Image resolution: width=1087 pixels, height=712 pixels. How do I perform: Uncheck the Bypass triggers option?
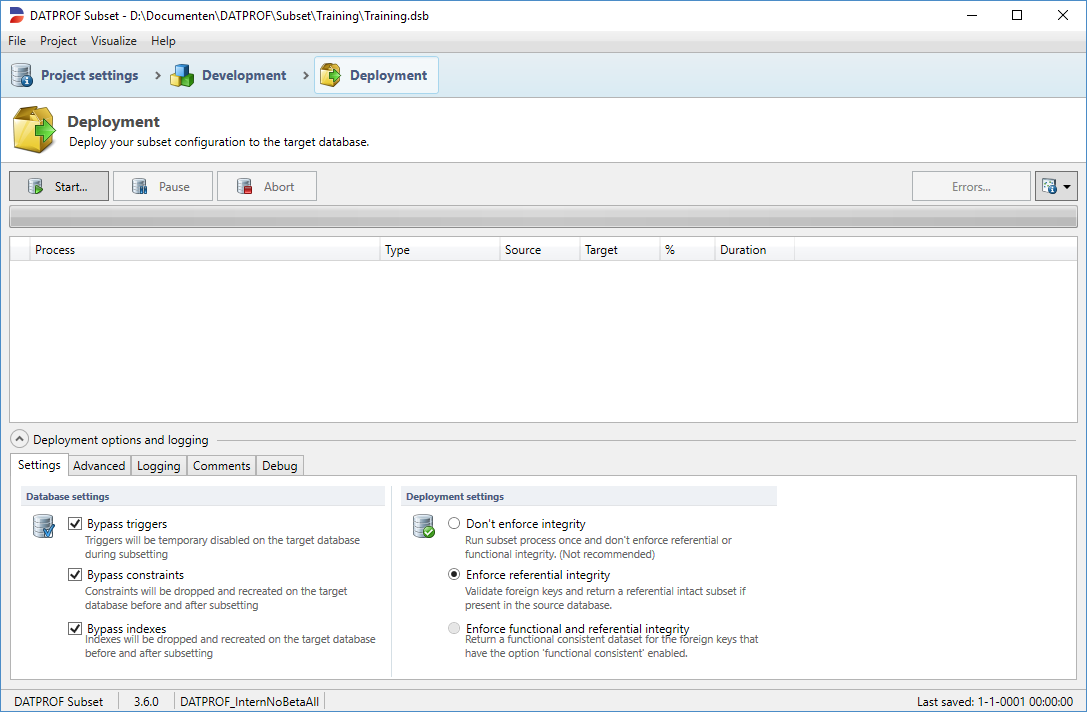75,523
